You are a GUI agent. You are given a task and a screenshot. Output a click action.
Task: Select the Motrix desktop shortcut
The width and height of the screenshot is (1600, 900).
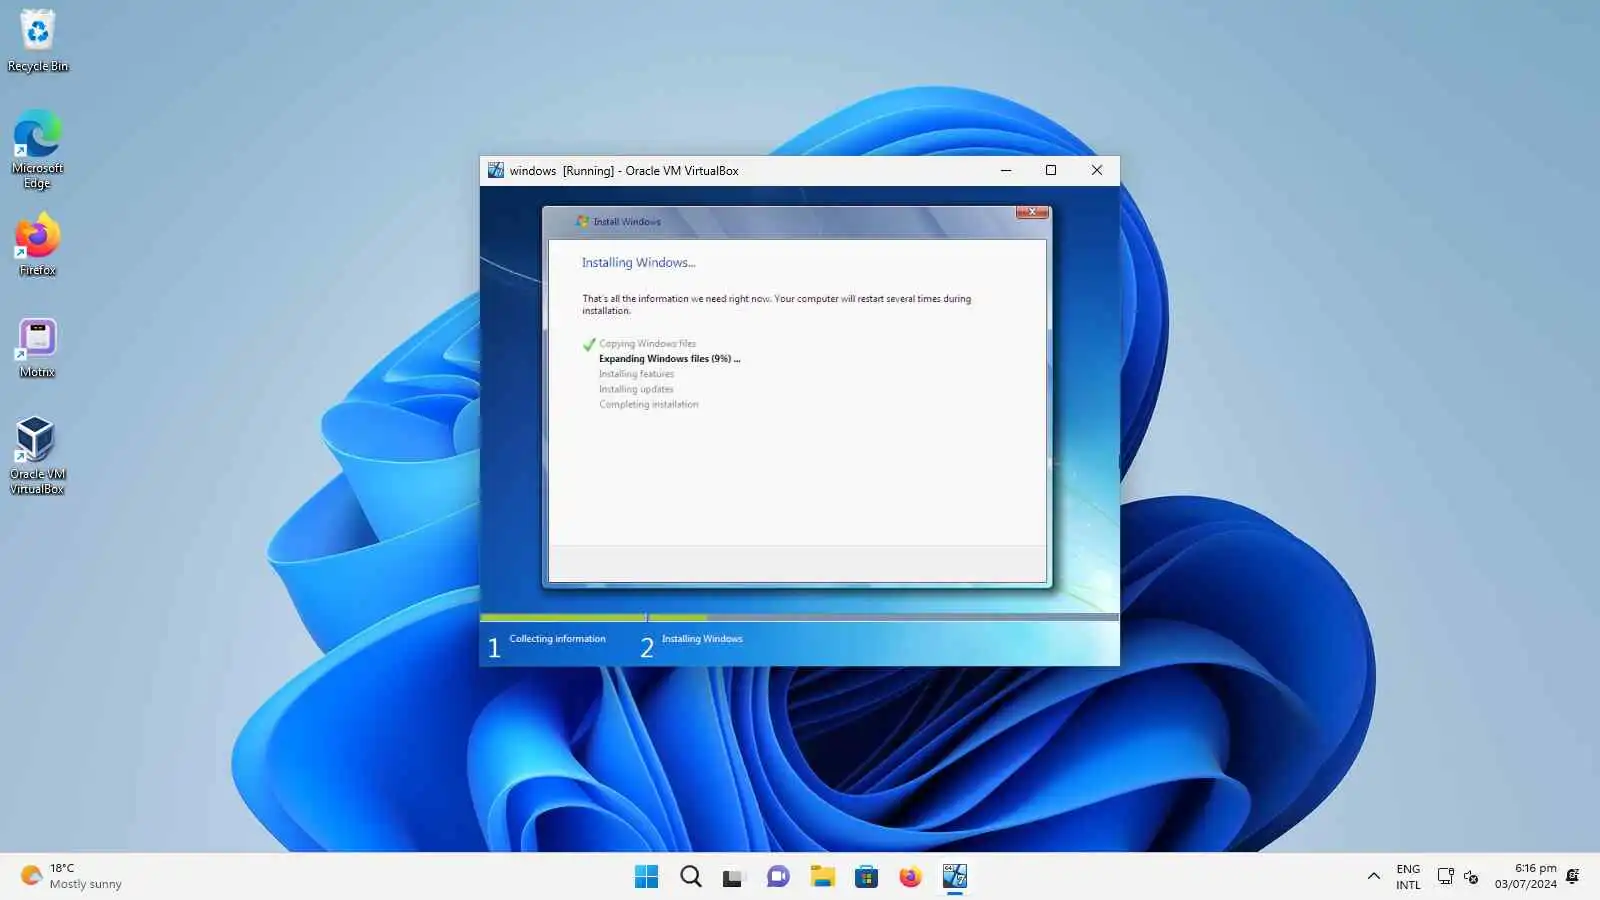(38, 348)
